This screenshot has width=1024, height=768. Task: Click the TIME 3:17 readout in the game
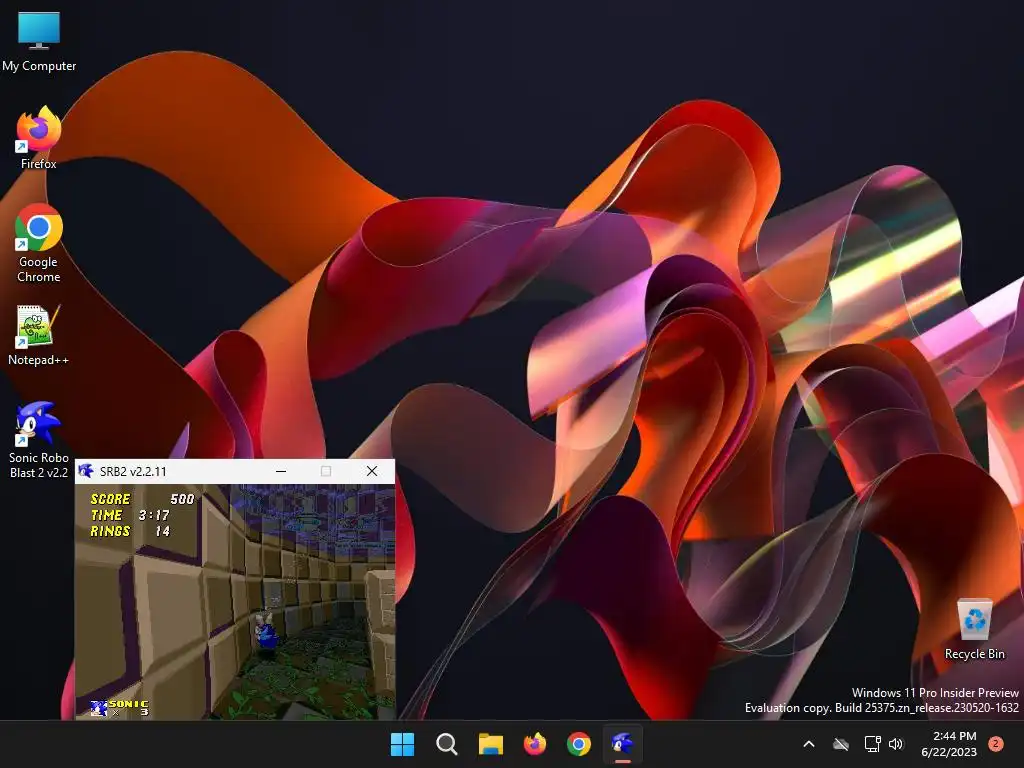click(130, 515)
